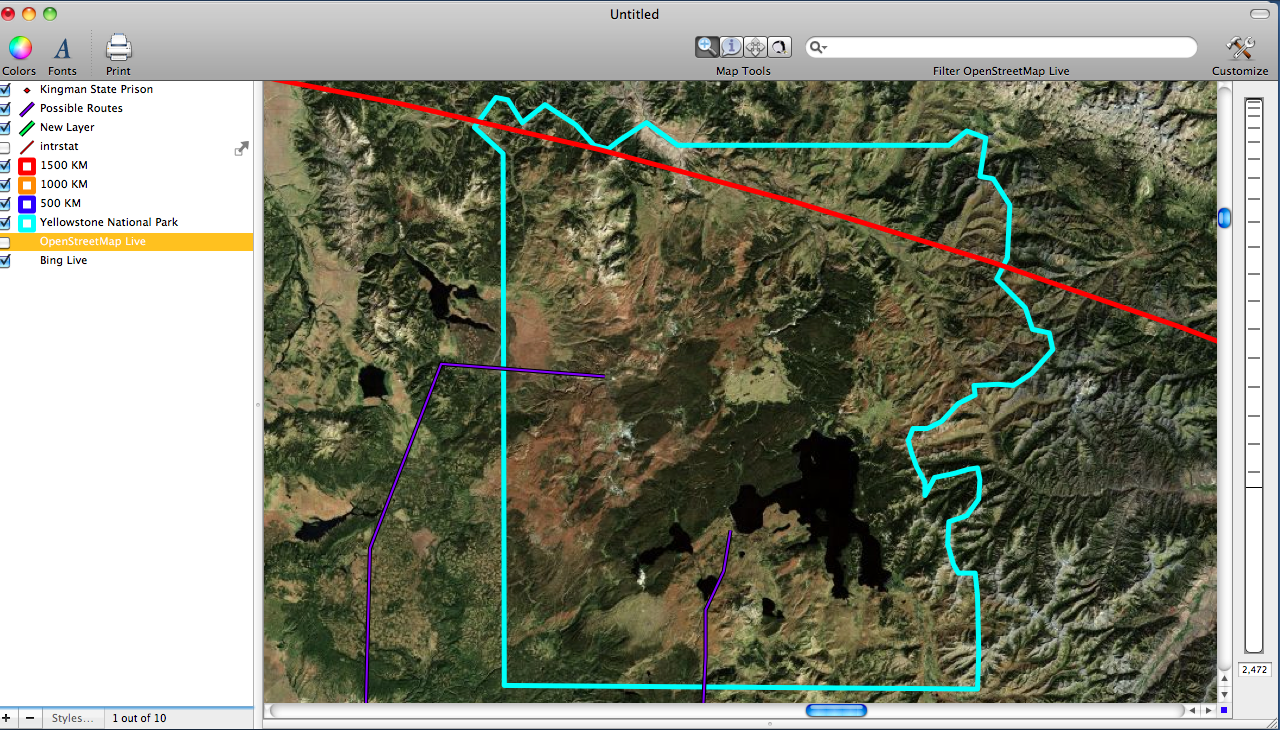Hide the Yellowstone National Park layer

pos(6,222)
